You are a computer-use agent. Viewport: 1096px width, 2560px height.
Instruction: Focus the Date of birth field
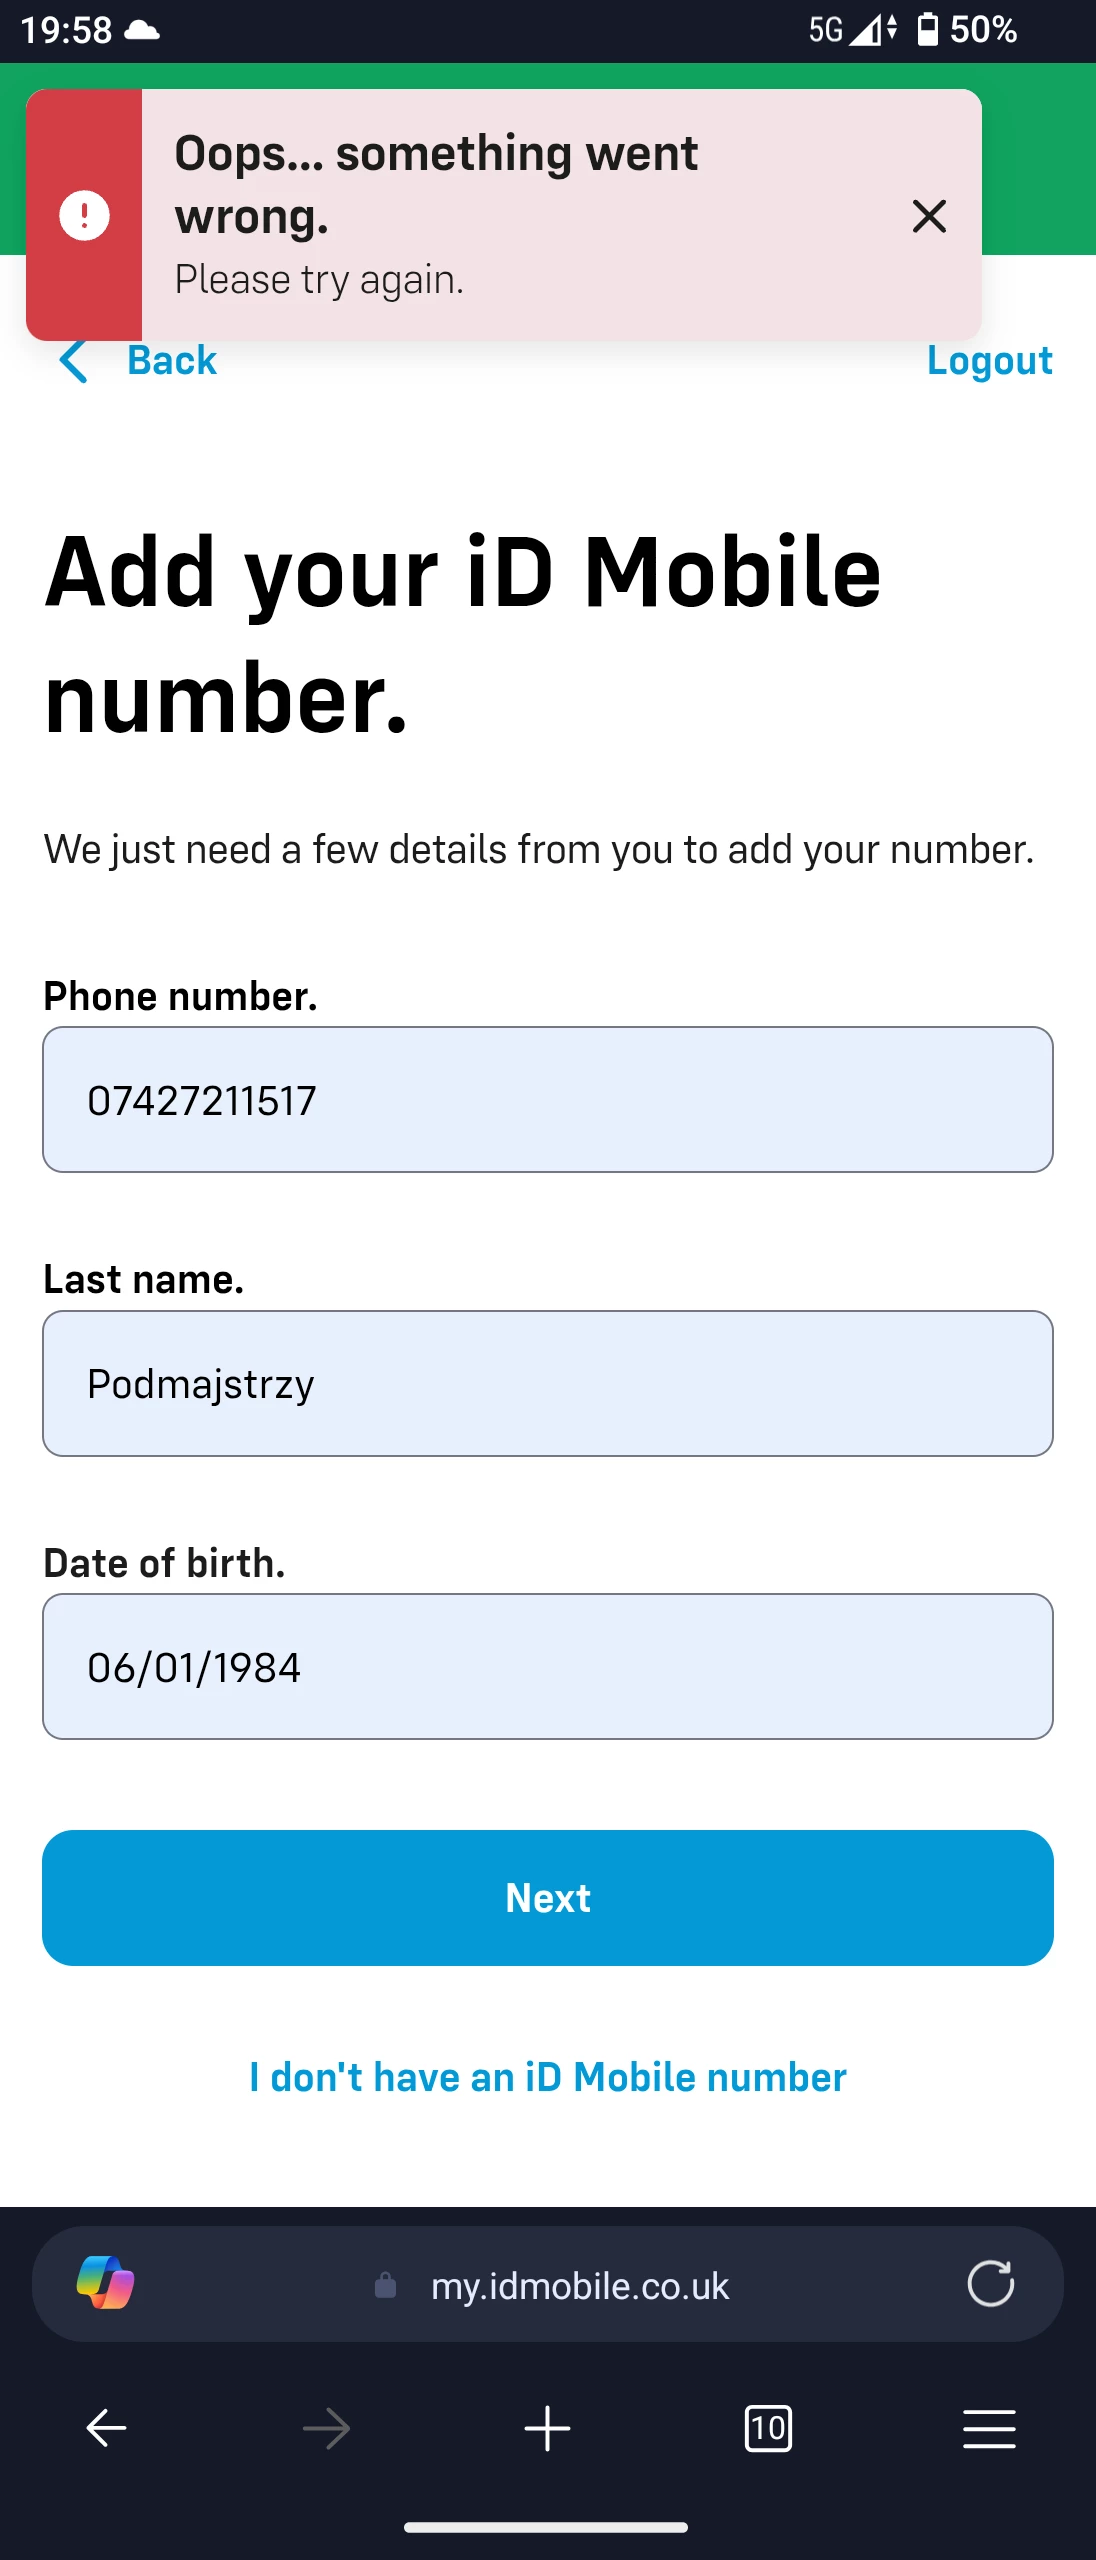548,1667
